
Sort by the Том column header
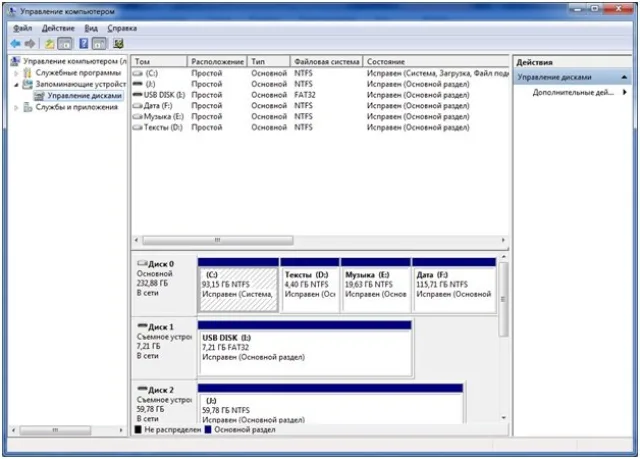coord(159,62)
